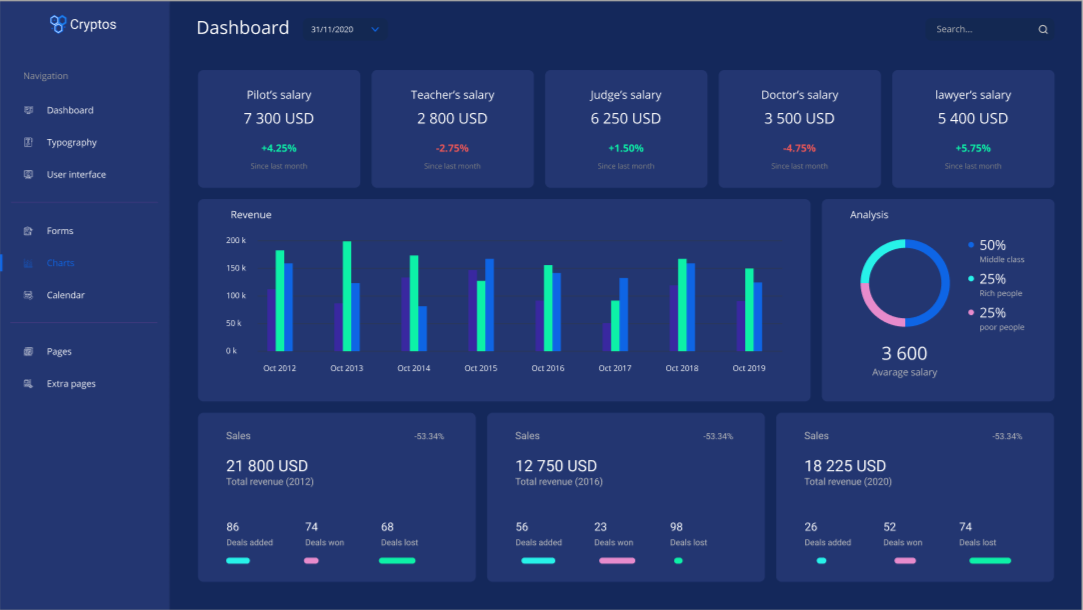
Task: Click the Extra pages sidebar icon
Action: tap(28, 383)
